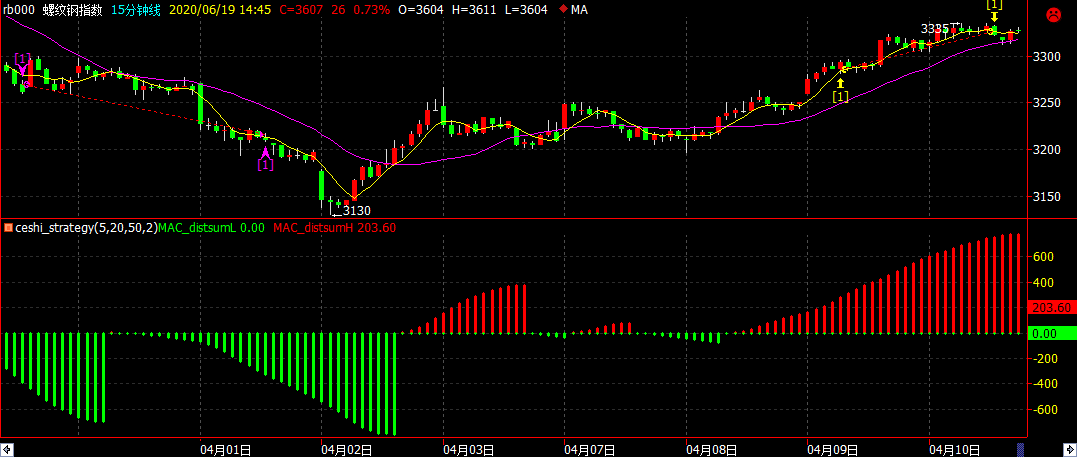Click the 3200 price axis label
This screenshot has width=1077, height=457.
[x=1048, y=150]
